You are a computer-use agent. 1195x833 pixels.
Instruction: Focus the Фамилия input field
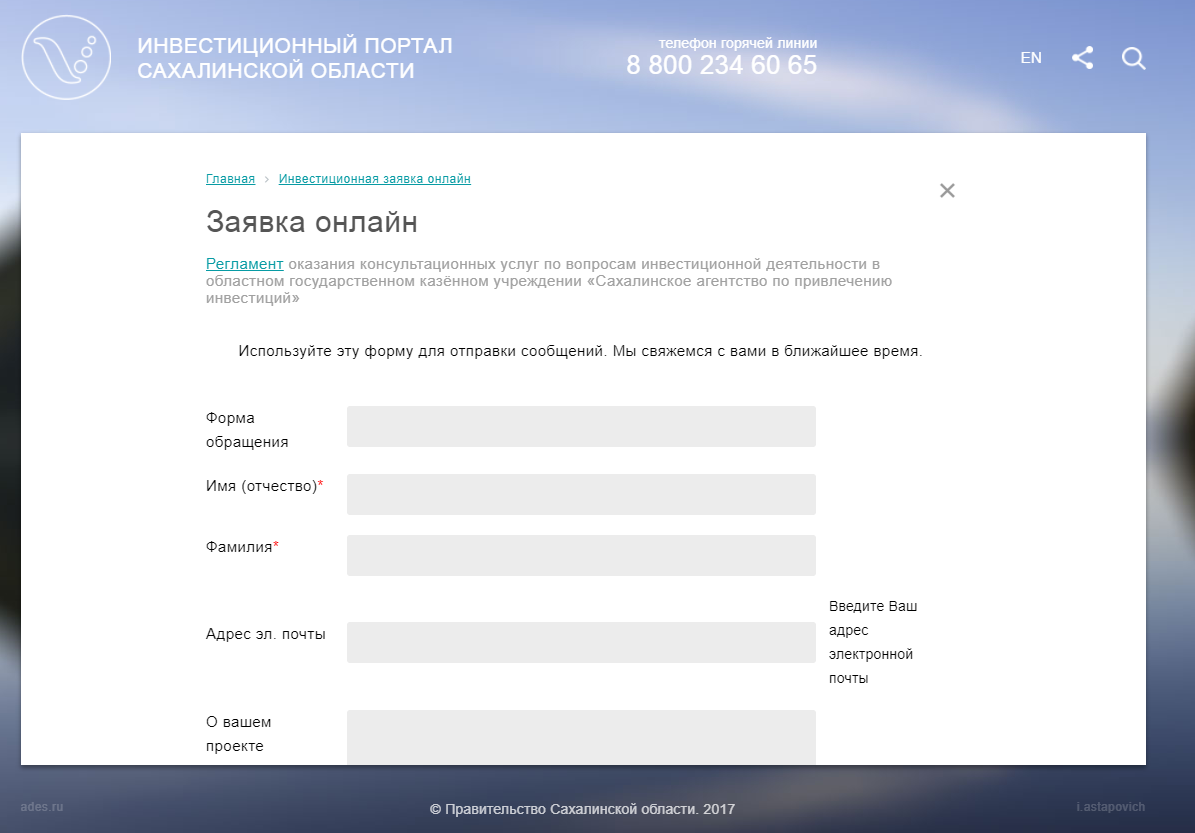pos(581,556)
